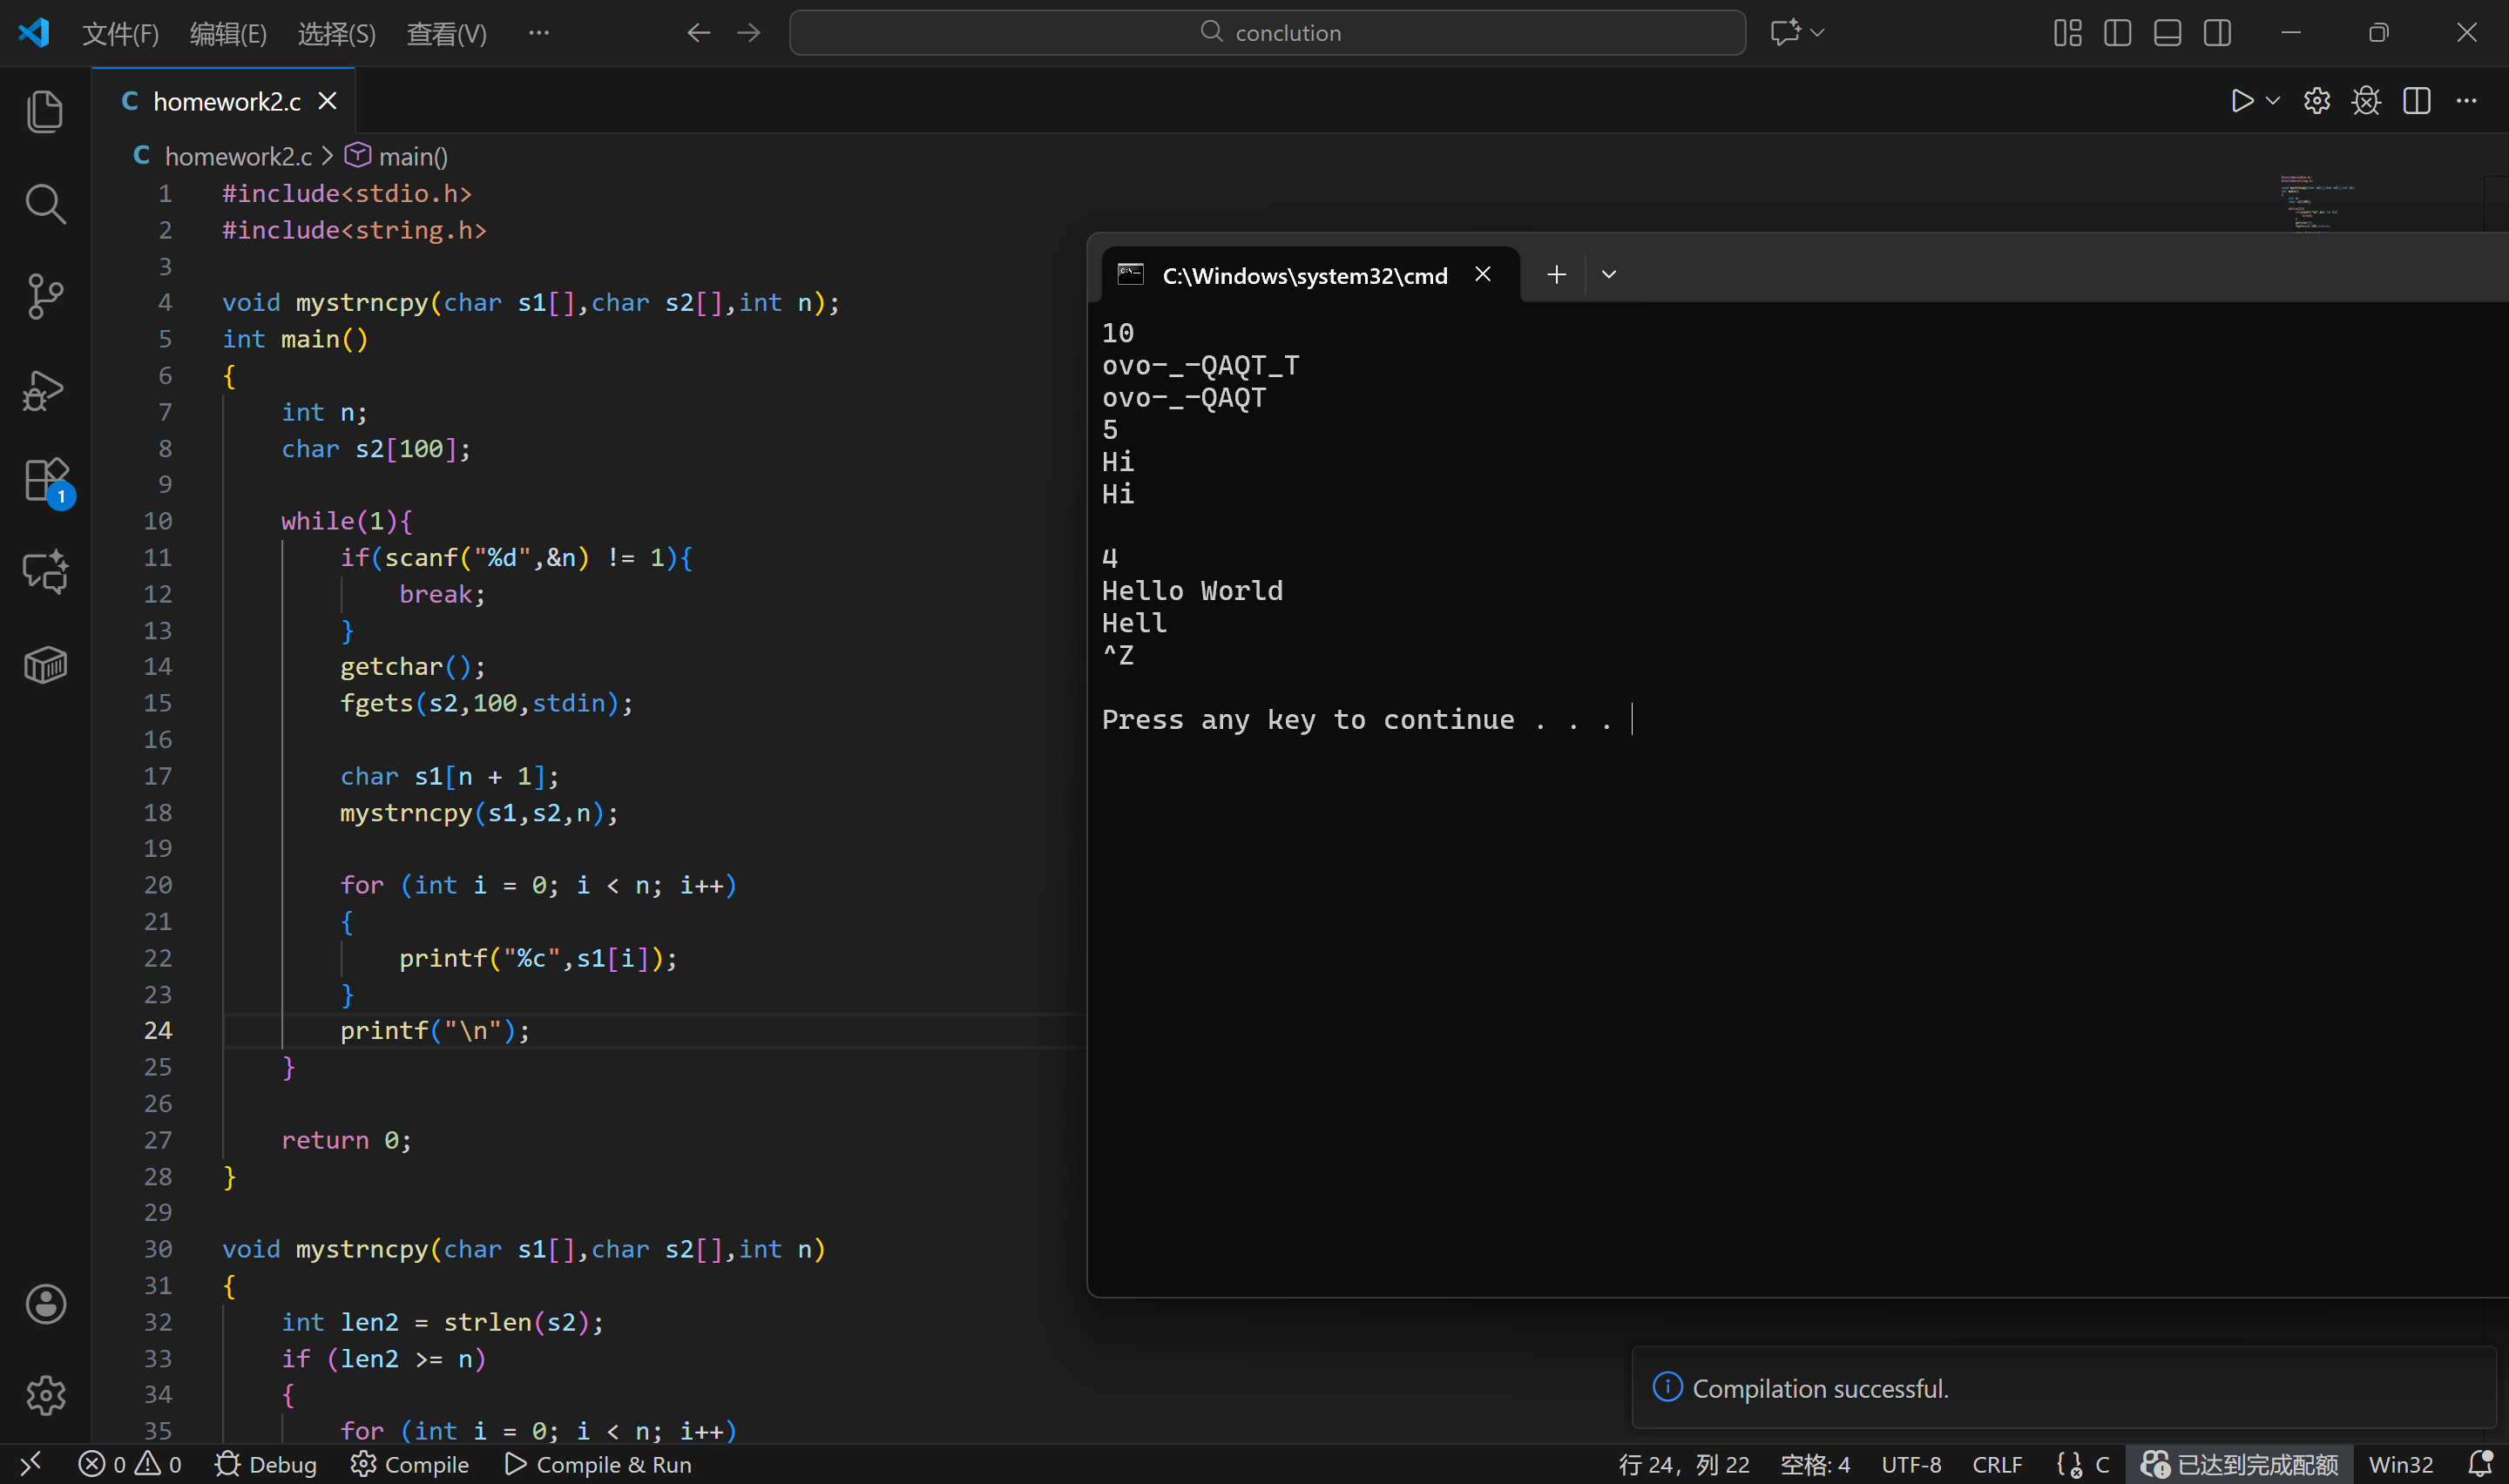This screenshot has height=1484, width=2509.
Task: Expand the Copilot chat dropdown in title bar
Action: [x=1818, y=33]
